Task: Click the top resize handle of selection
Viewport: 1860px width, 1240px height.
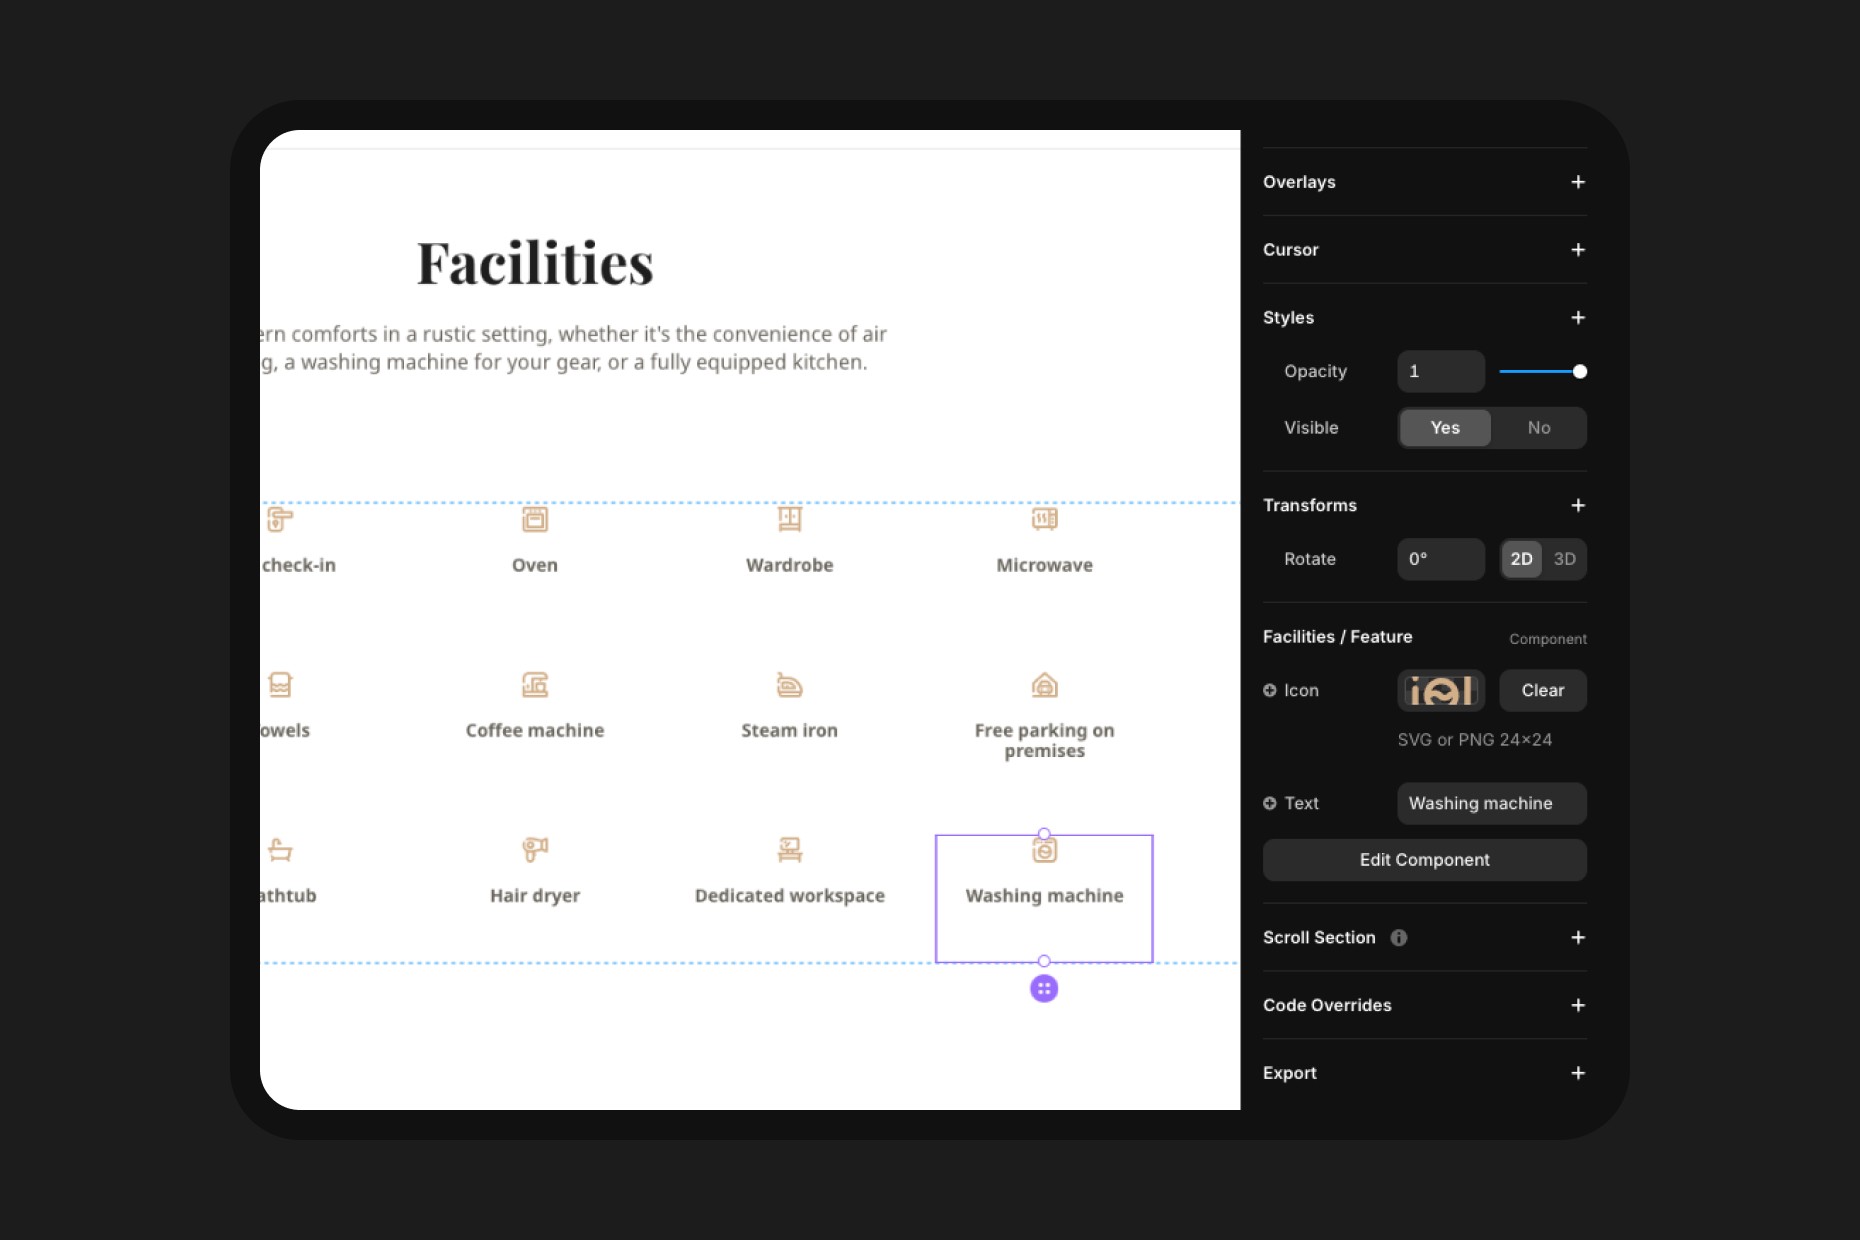Action: click(x=1044, y=834)
